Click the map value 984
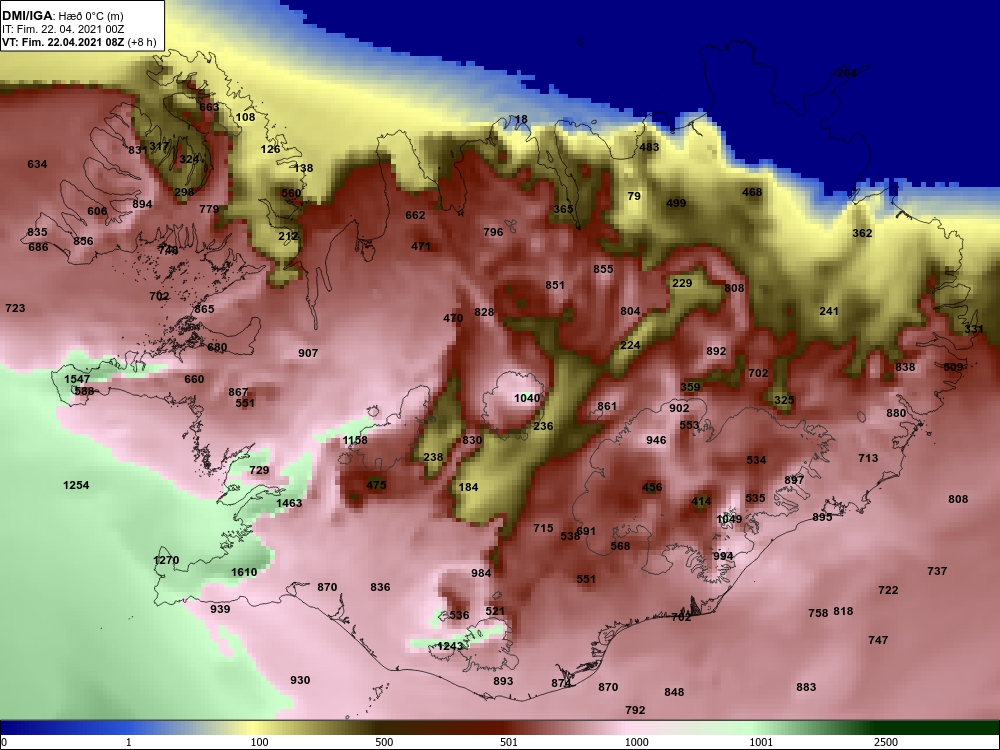Image resolution: width=1000 pixels, height=750 pixels. tap(481, 573)
